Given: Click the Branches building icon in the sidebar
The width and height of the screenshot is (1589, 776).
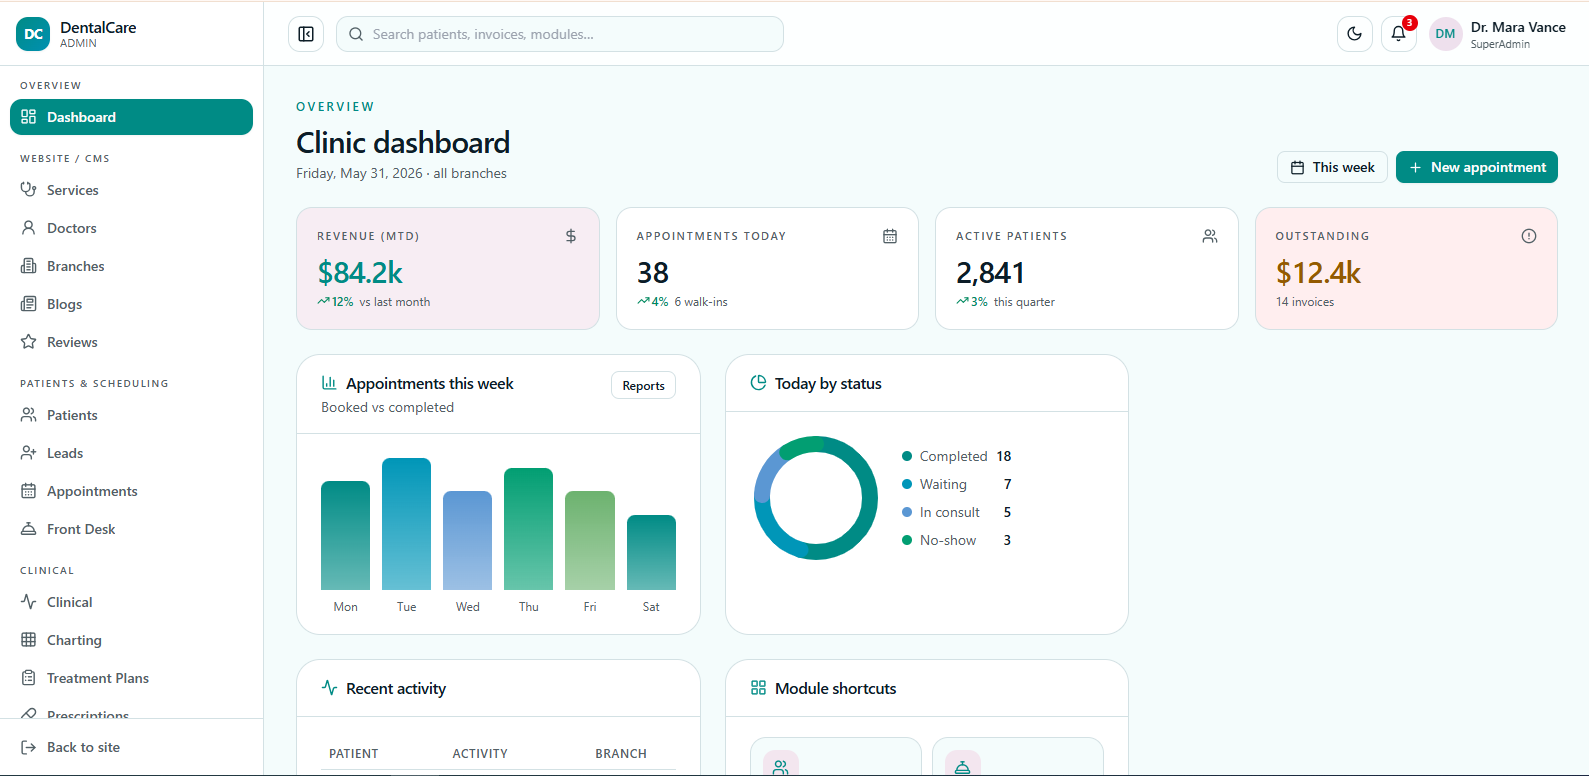Looking at the screenshot, I should tap(29, 265).
